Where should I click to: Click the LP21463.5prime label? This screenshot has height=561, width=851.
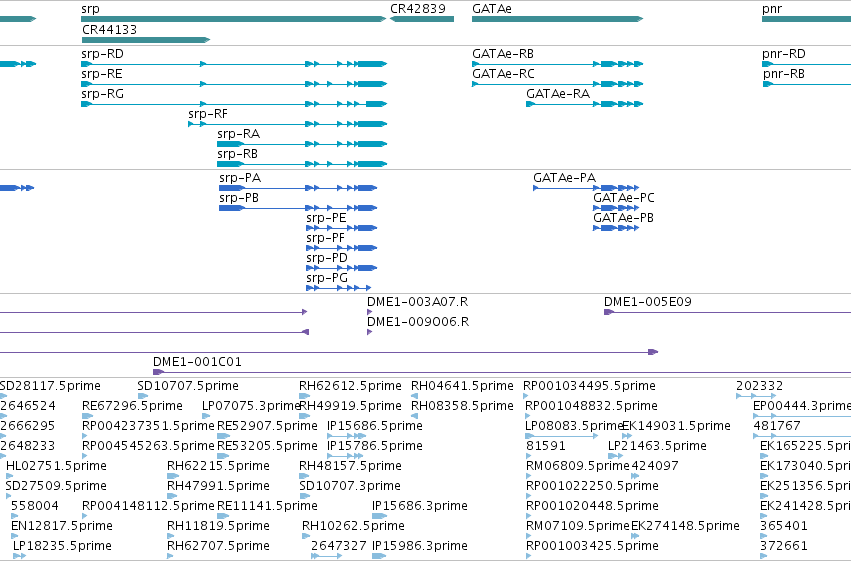tap(657, 446)
